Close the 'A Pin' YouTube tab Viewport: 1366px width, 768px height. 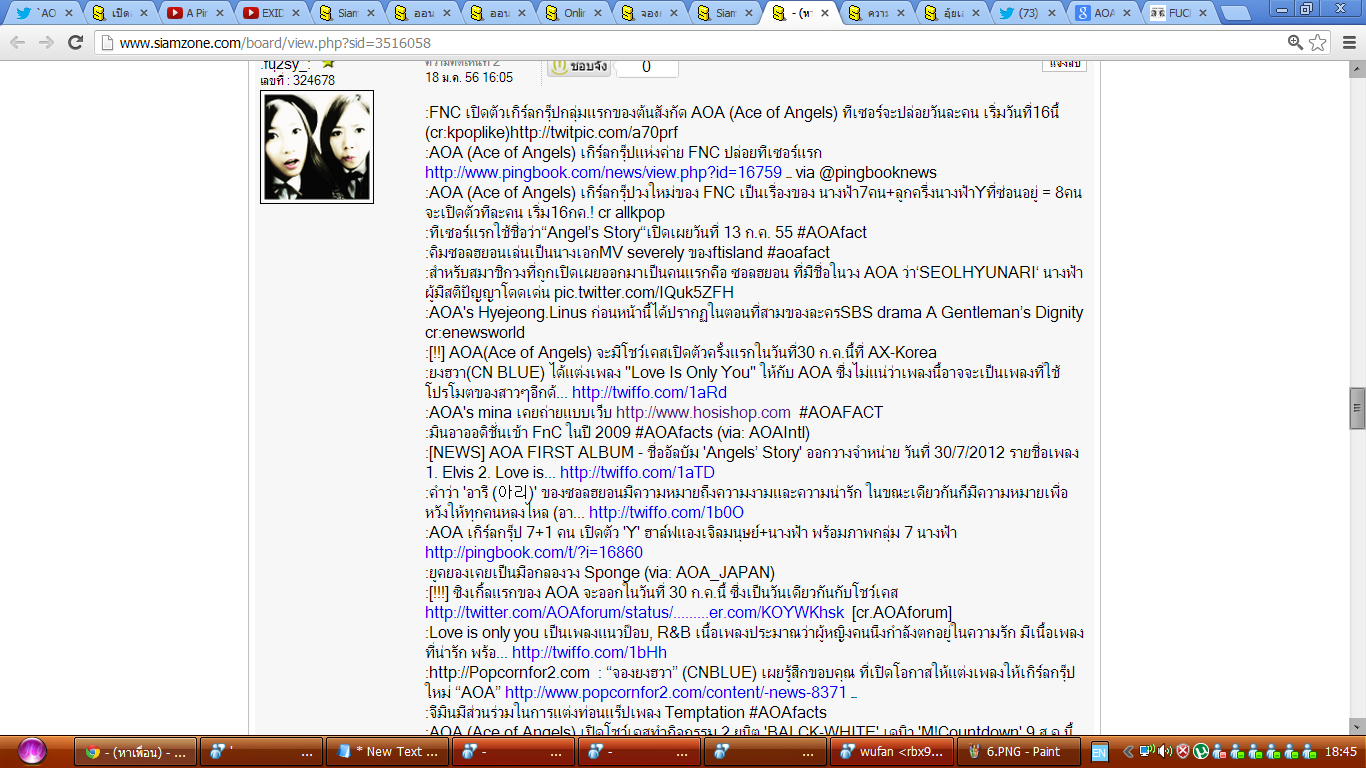220,14
